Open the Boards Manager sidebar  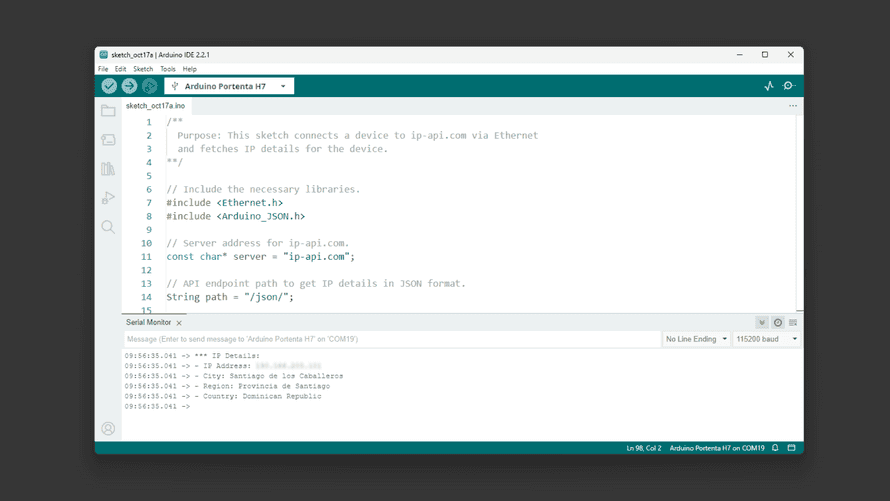point(108,140)
